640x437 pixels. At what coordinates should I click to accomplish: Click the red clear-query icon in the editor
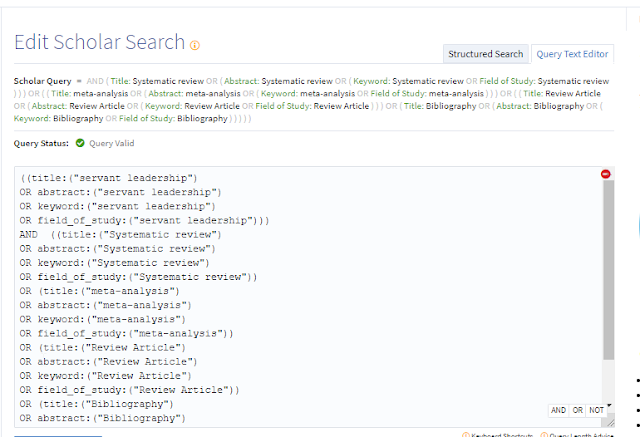click(x=606, y=175)
